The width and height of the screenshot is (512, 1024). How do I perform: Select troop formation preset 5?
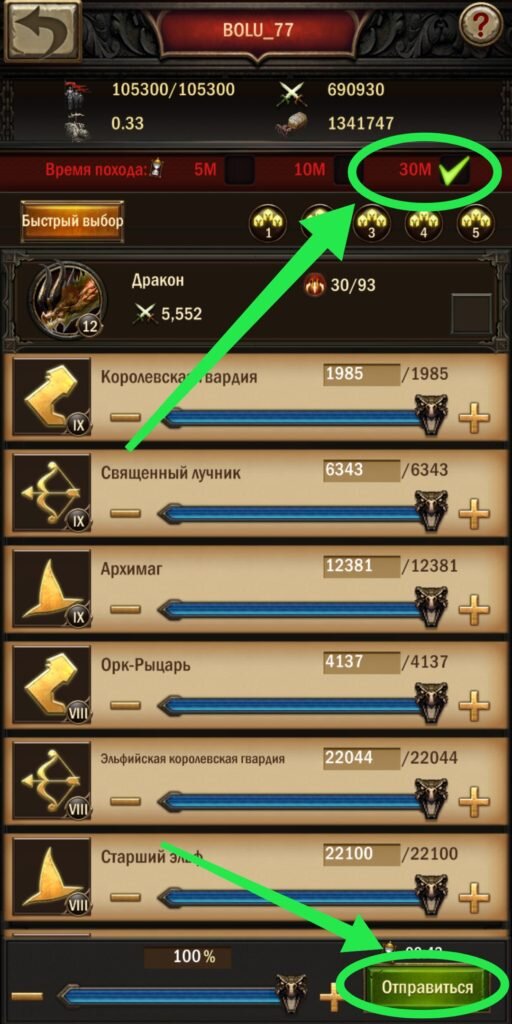pyautogui.click(x=476, y=224)
